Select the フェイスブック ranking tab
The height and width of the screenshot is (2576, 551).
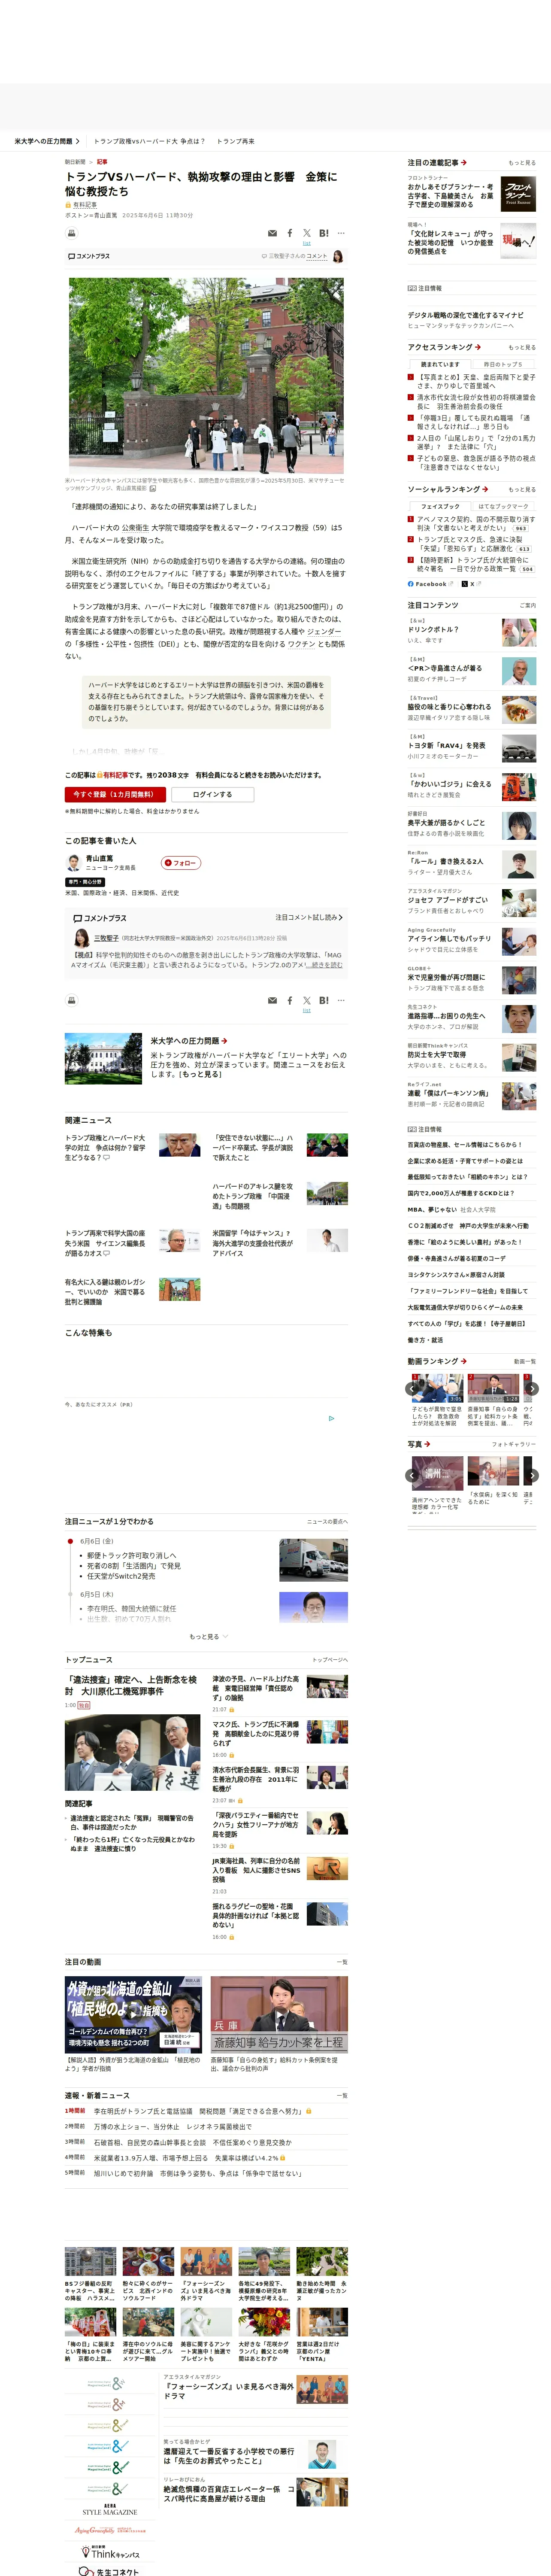pyautogui.click(x=440, y=506)
